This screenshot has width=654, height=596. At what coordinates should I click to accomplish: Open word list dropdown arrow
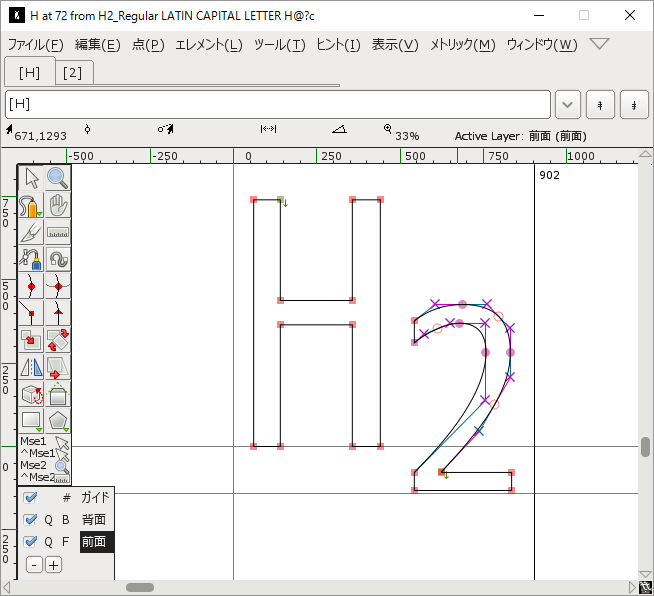[x=568, y=105]
